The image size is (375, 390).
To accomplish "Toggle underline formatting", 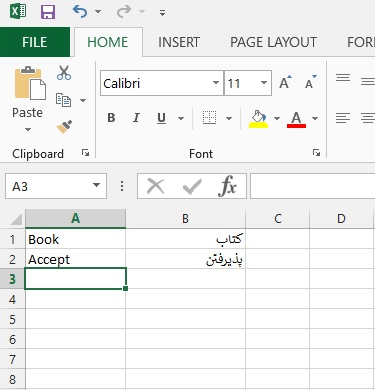I will (161, 118).
